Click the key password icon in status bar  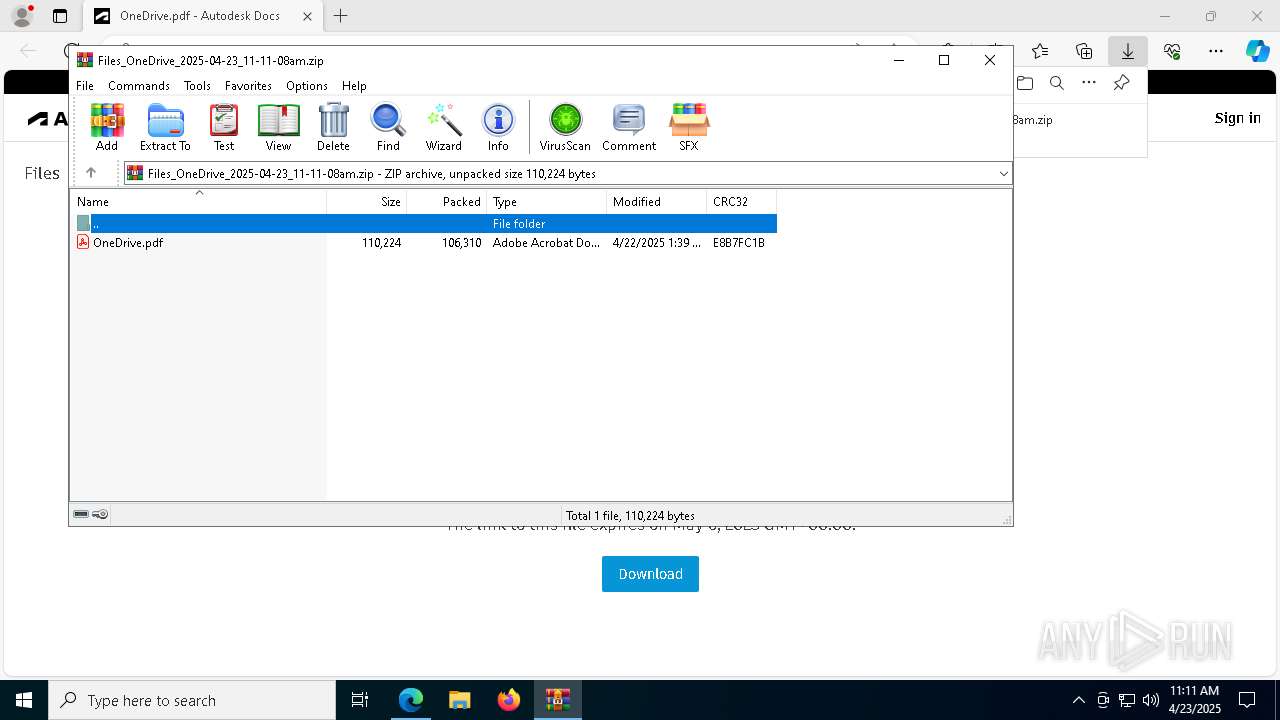tap(100, 514)
